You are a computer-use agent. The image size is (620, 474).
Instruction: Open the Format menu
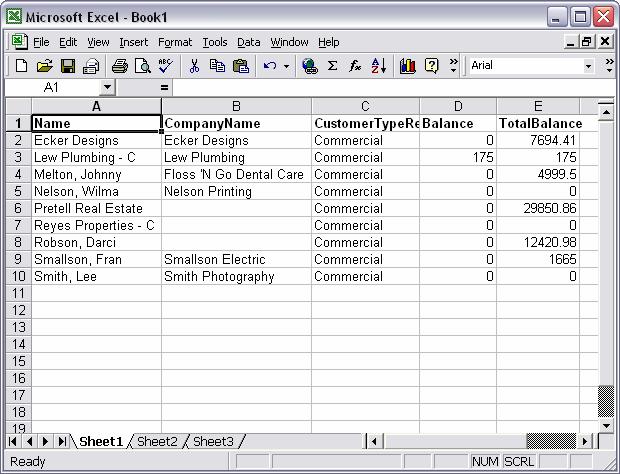(175, 42)
